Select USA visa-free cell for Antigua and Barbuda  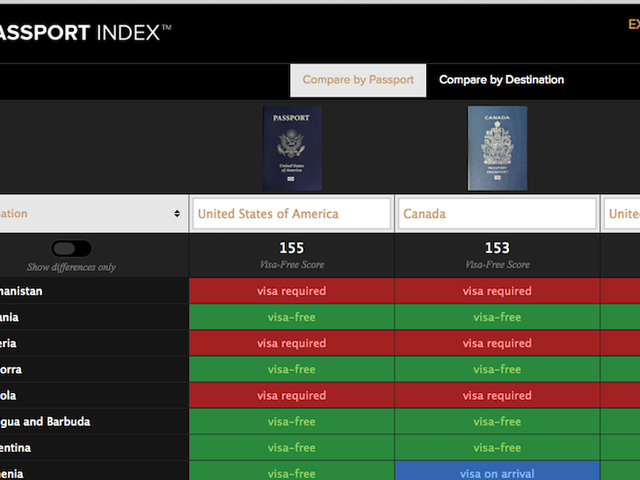pos(291,421)
